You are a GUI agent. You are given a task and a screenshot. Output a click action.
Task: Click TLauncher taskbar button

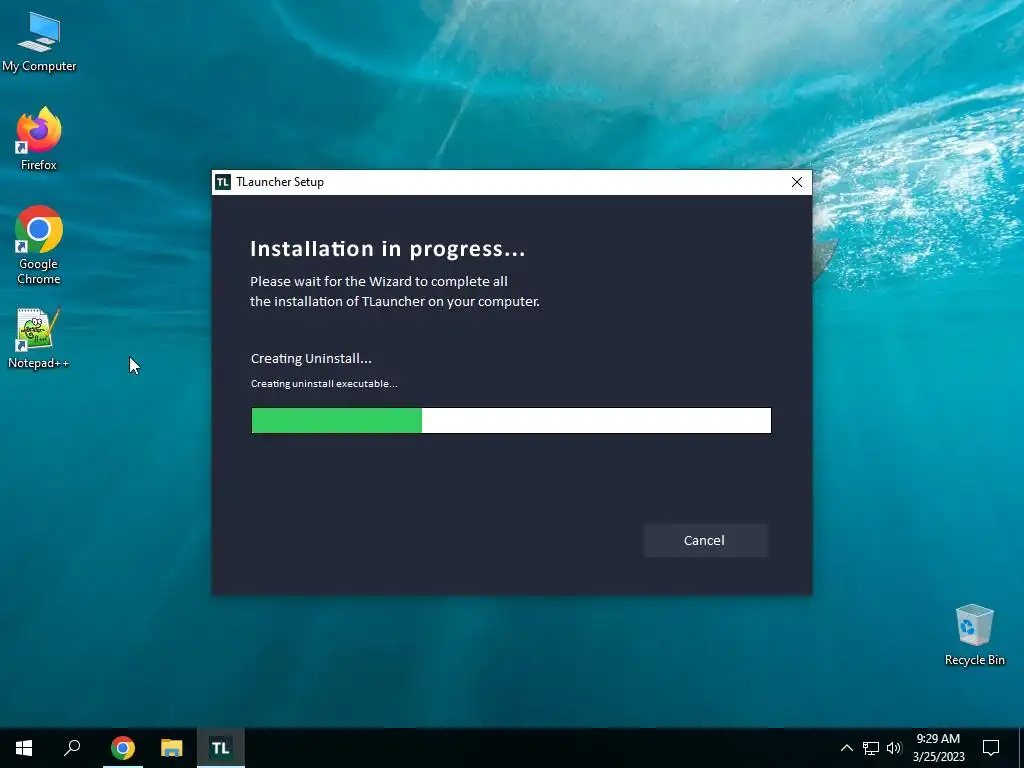click(x=221, y=748)
